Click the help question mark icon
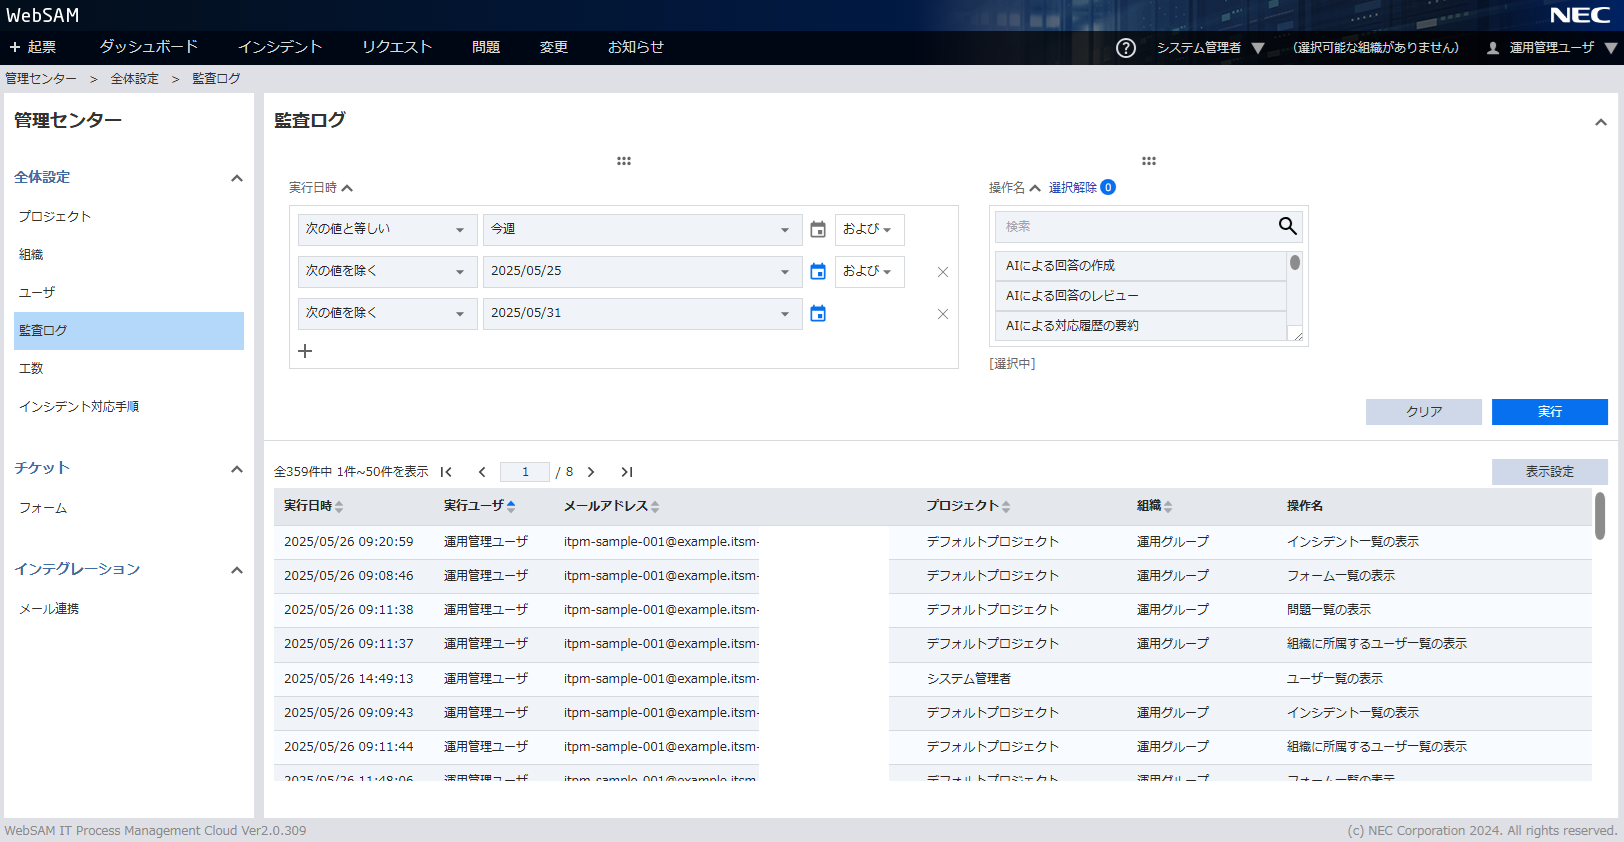The width and height of the screenshot is (1624, 842). point(1126,48)
